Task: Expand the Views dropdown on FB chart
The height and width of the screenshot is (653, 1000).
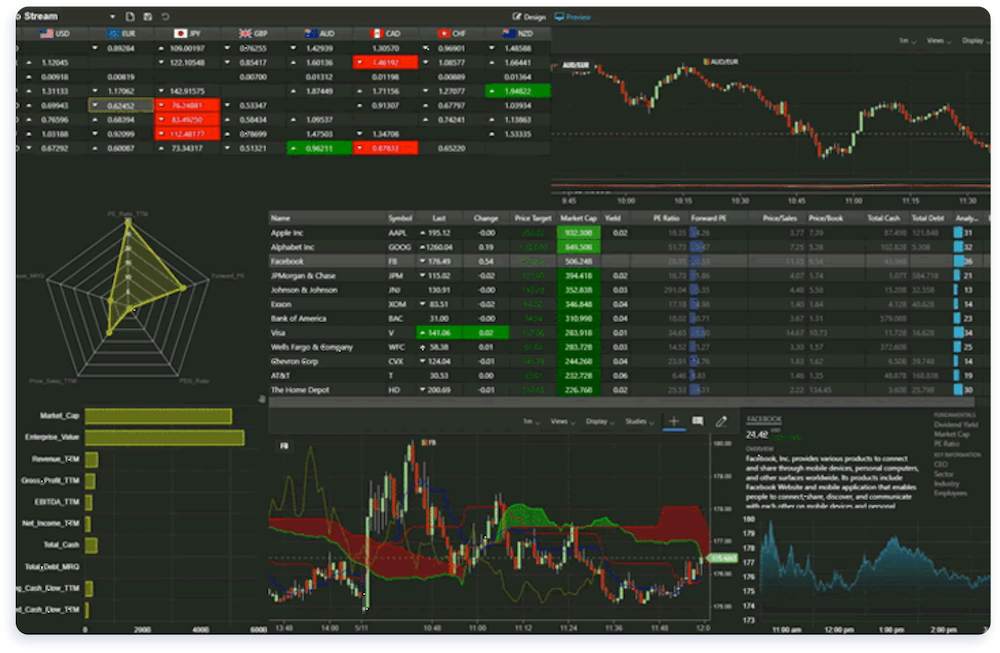Action: pos(562,422)
